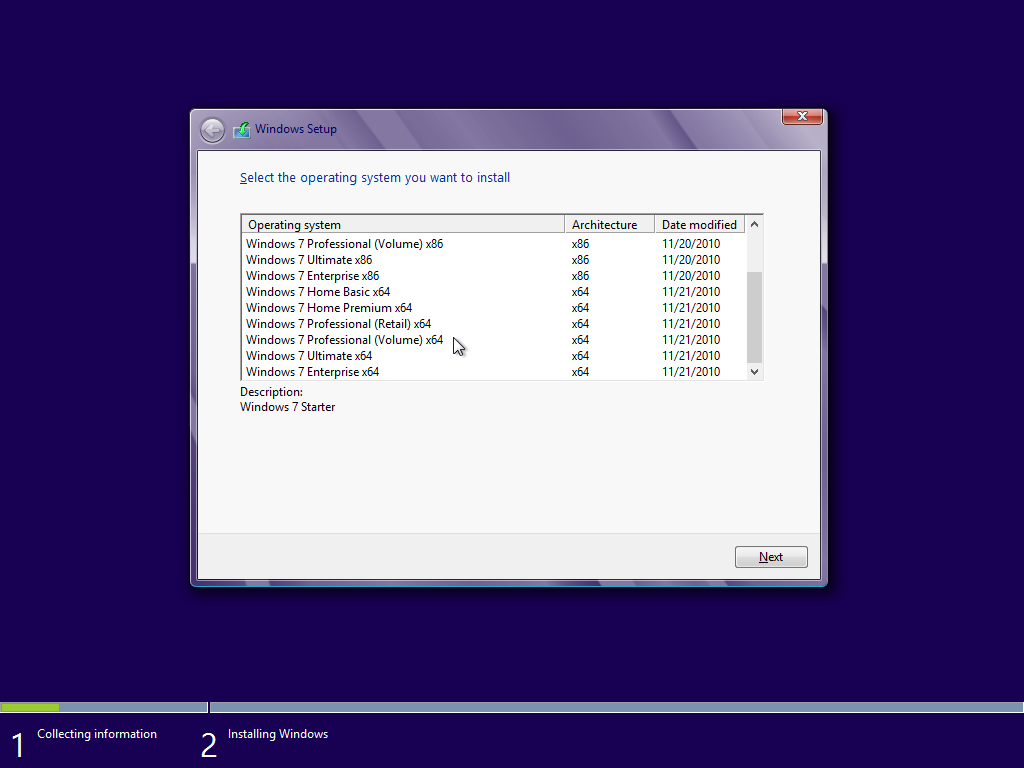Close the Windows Setup dialog
Screen dimensions: 1024x768
coord(802,116)
